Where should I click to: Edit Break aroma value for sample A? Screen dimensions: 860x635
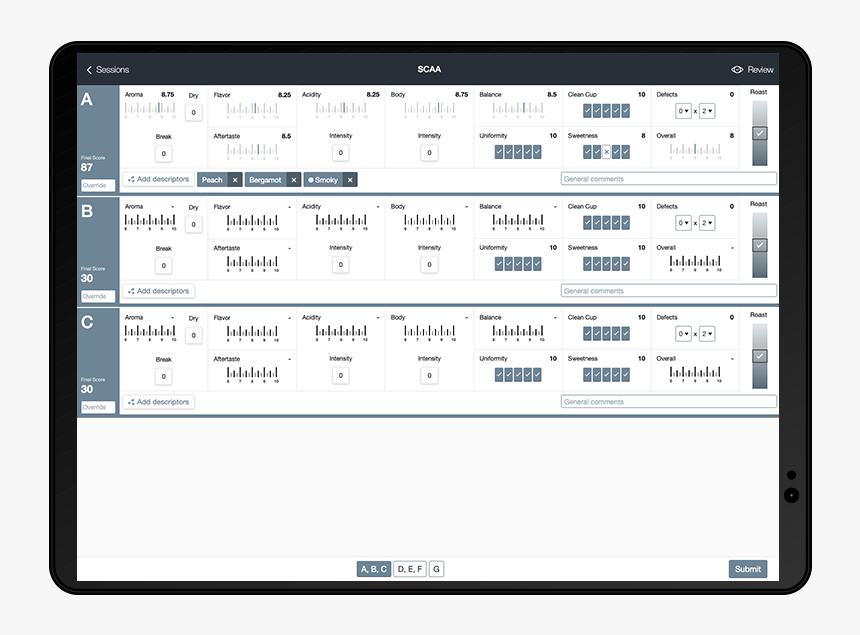pos(163,154)
